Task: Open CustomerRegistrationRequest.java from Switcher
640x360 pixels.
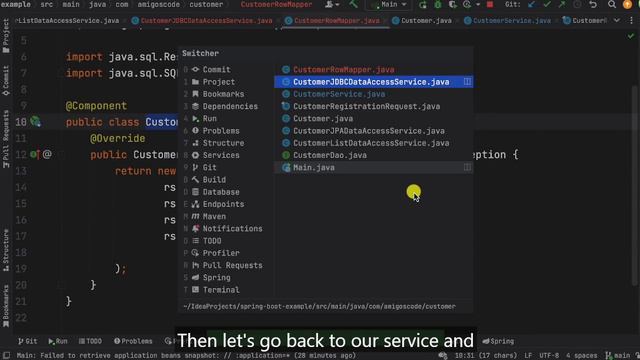Action: click(x=373, y=106)
